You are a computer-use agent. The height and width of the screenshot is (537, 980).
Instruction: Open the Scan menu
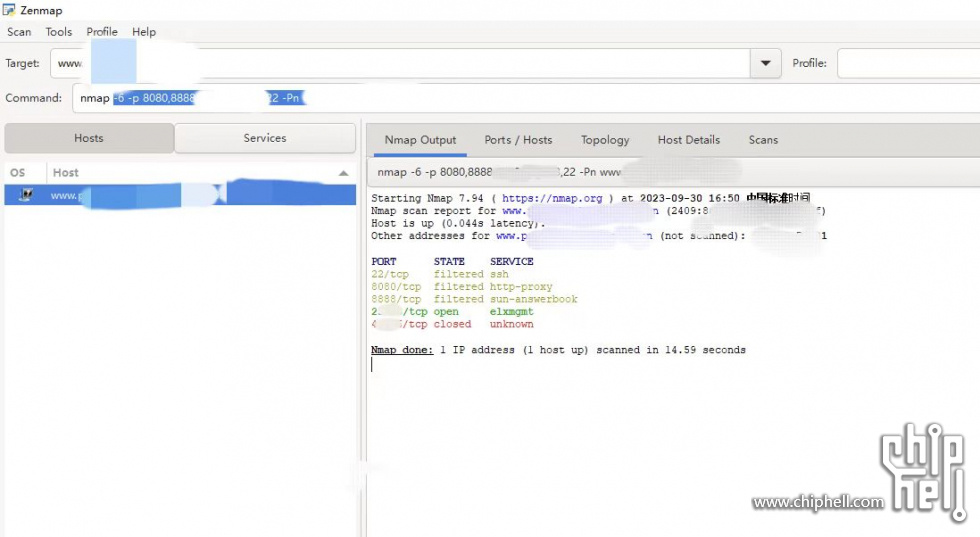pyautogui.click(x=19, y=32)
